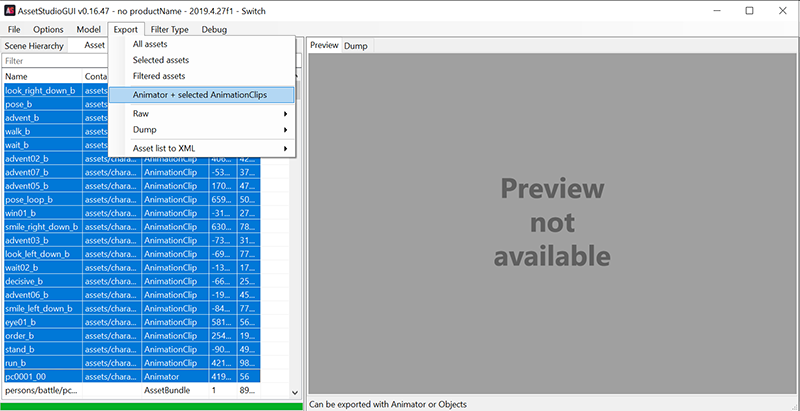Sort asset list by Name column header
The image size is (800, 411).
point(40,76)
